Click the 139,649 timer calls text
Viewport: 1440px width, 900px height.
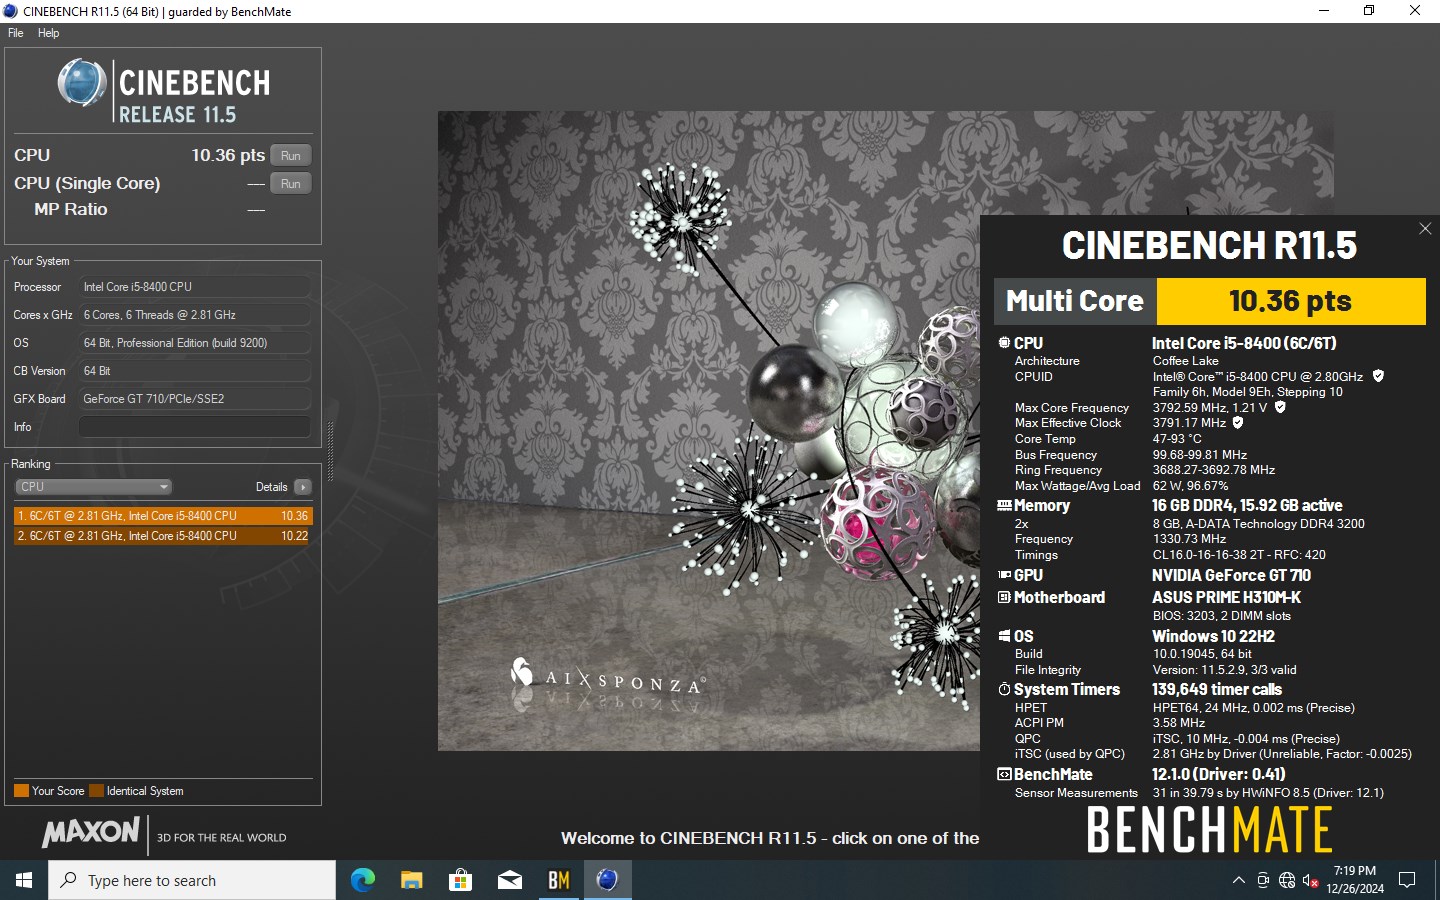[x=1216, y=689]
